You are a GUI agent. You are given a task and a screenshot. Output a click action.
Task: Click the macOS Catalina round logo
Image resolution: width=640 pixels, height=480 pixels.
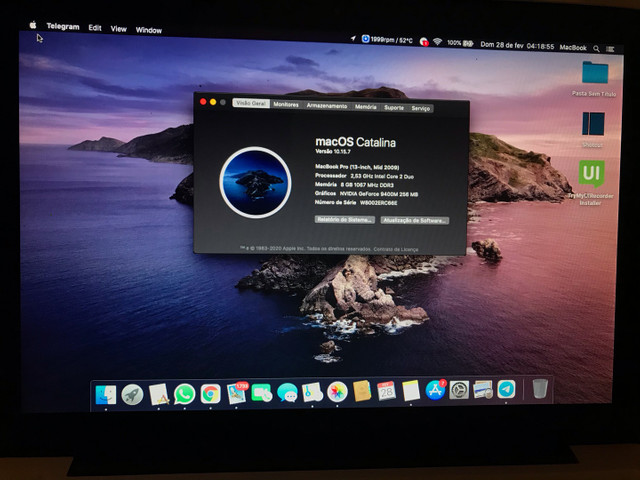click(256, 182)
